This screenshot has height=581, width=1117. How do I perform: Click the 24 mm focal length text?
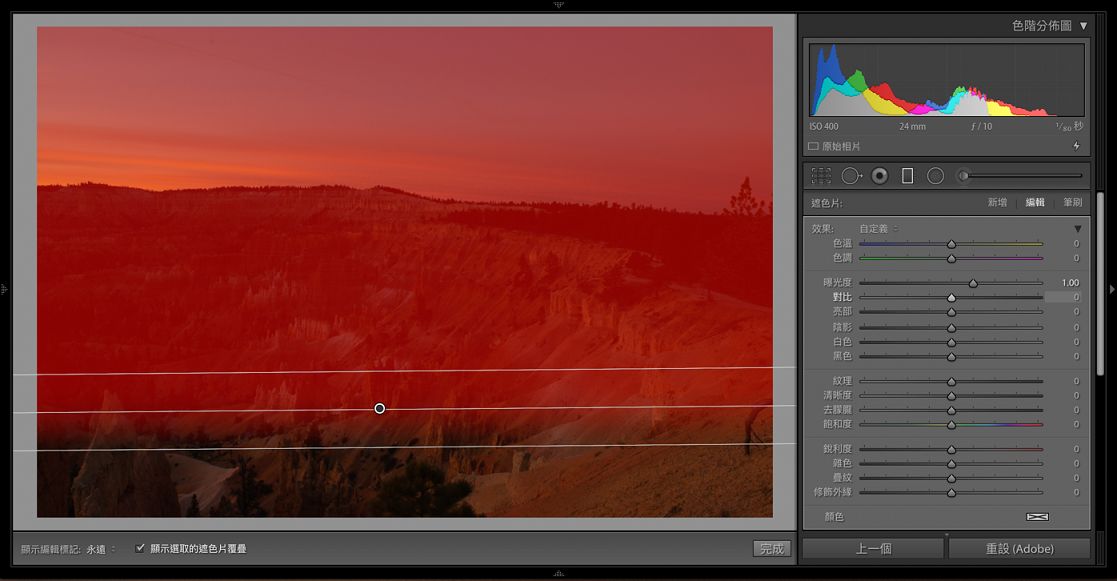pyautogui.click(x=913, y=127)
